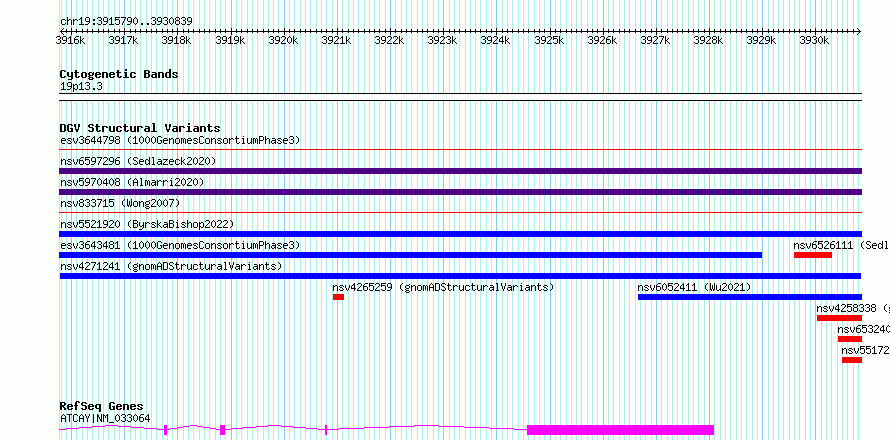Screen dimensions: 890x440
Task: Click the 3918k ruler tick label
Action: (x=177, y=40)
